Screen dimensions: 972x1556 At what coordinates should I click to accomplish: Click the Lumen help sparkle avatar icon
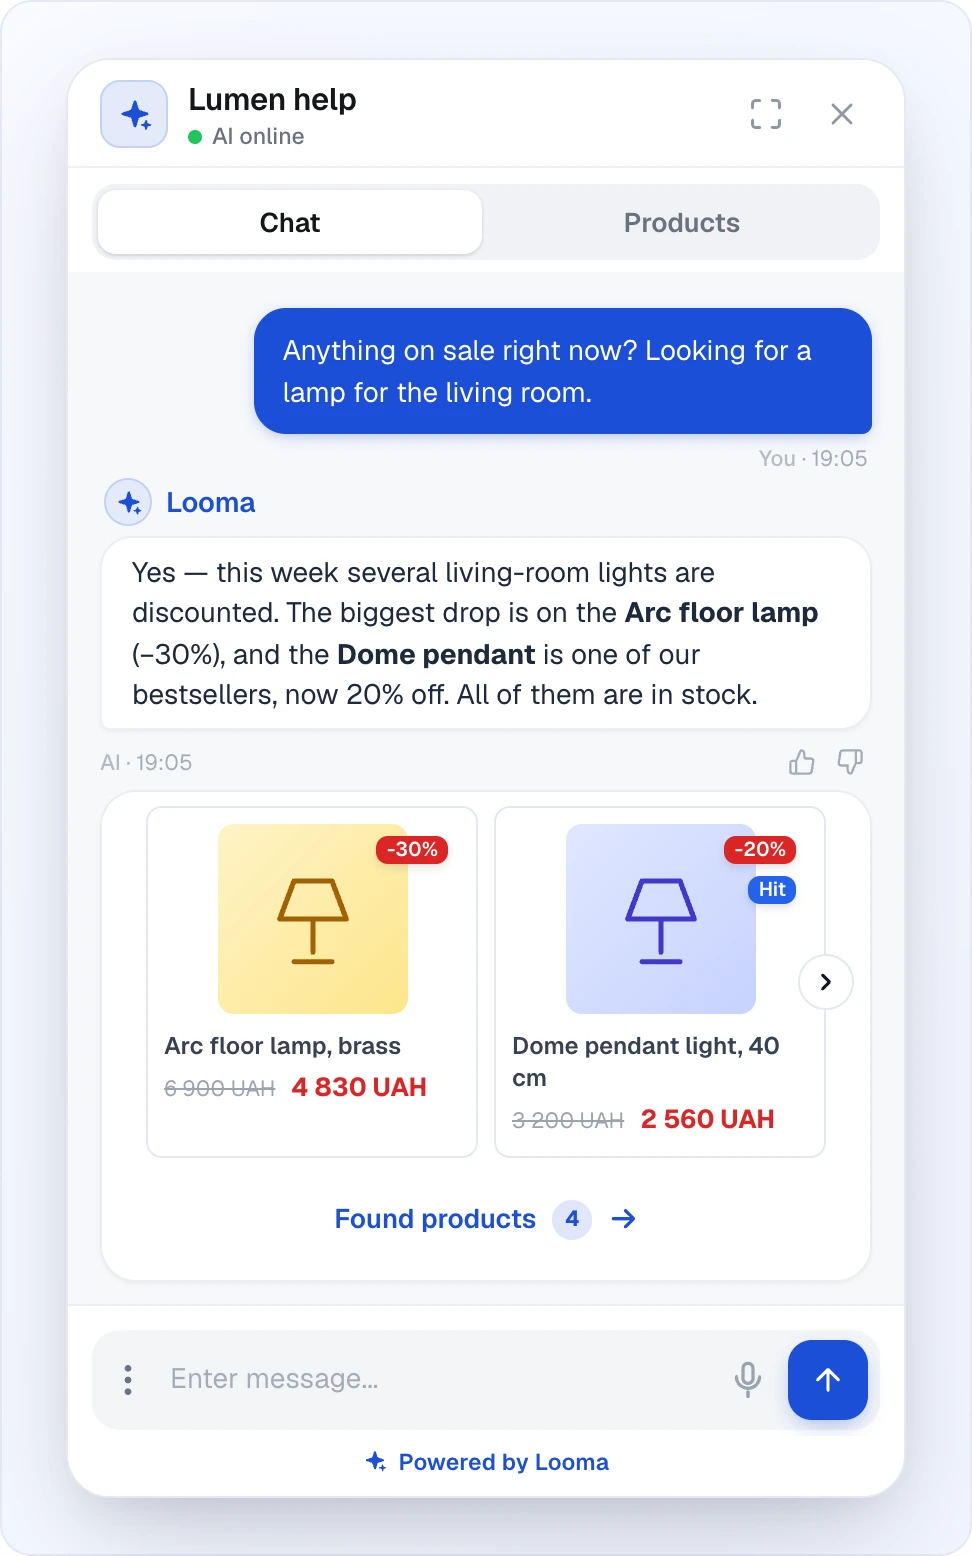[x=134, y=114]
